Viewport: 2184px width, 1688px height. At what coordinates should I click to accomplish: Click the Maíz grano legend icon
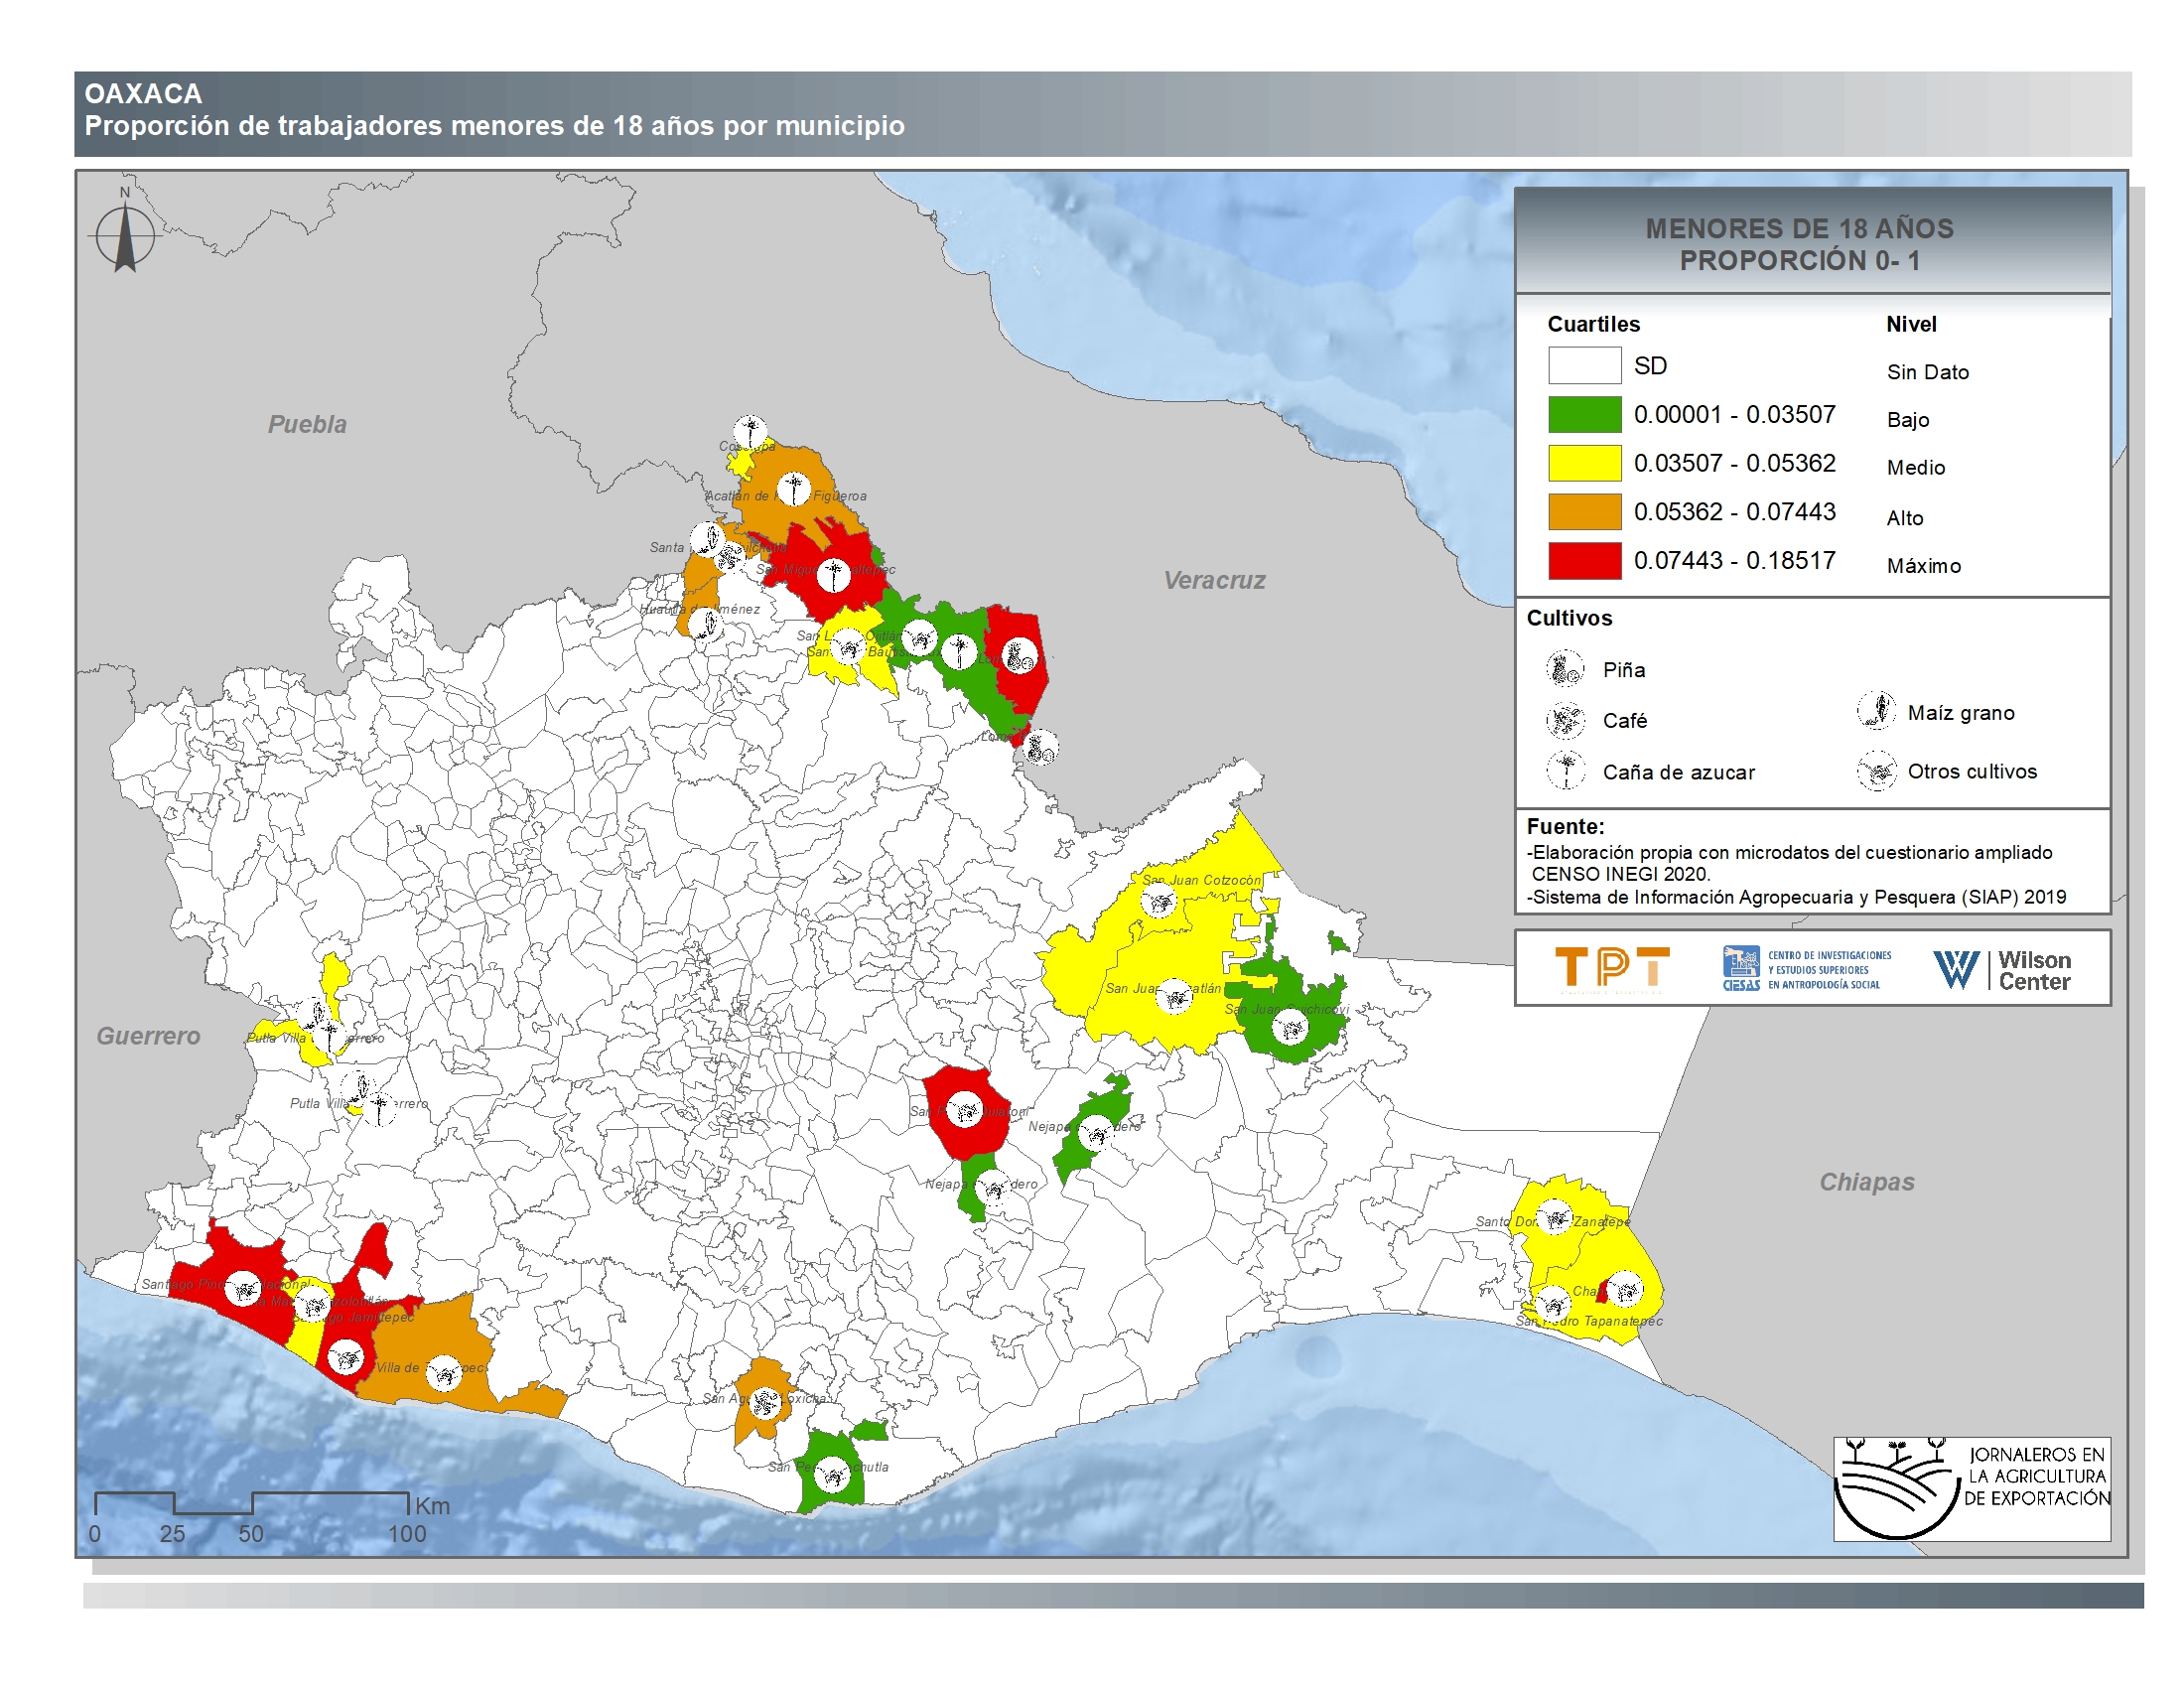(x=1876, y=710)
